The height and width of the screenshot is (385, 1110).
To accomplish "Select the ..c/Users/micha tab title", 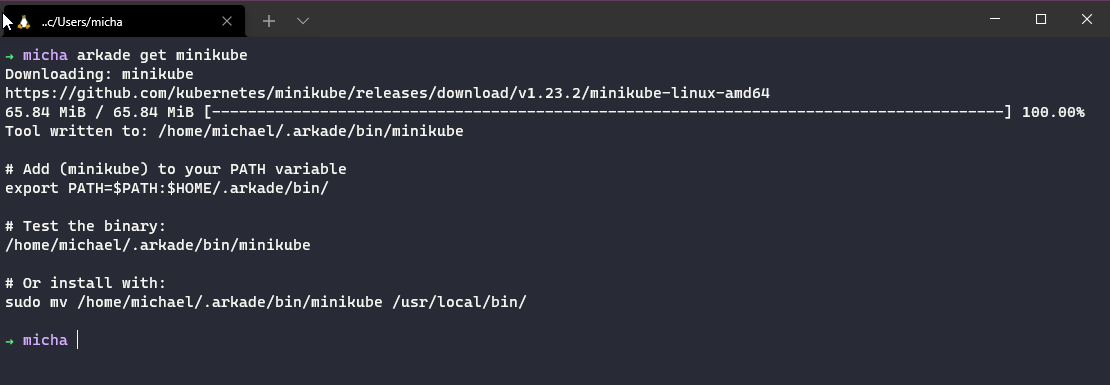I will (x=81, y=22).
